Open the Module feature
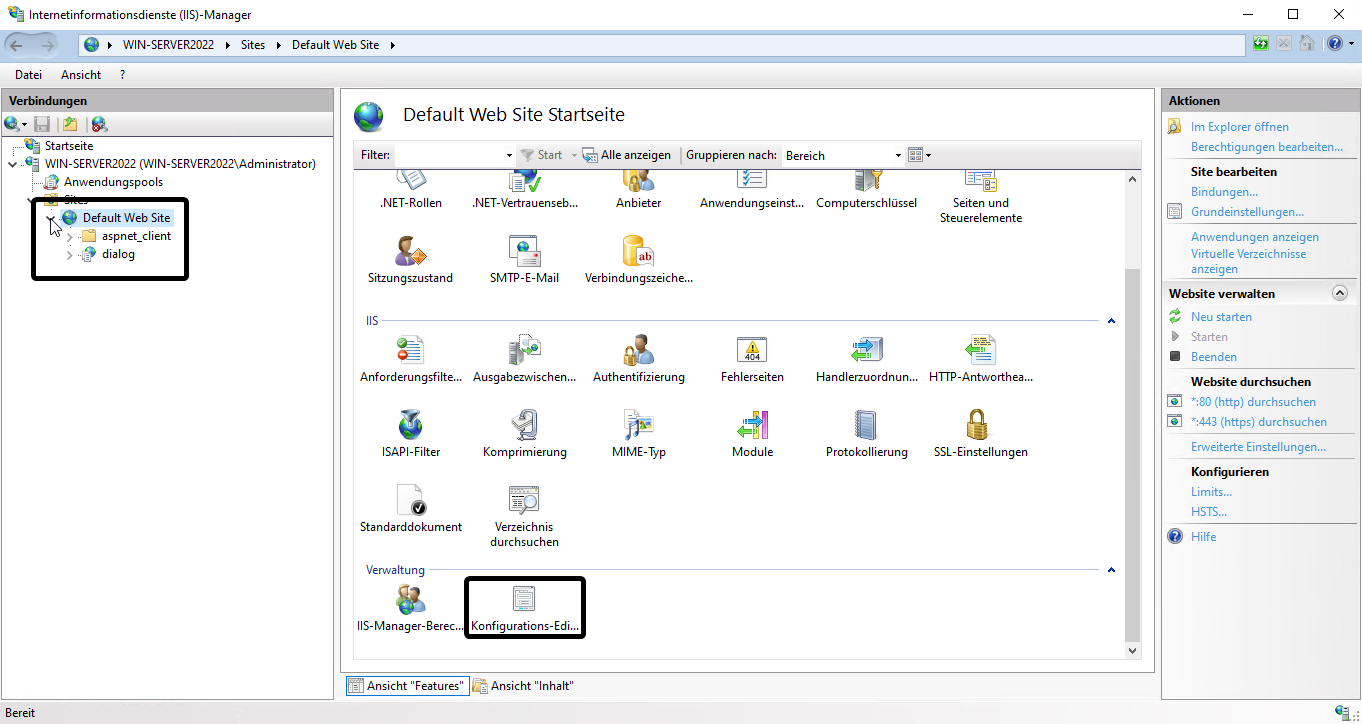Screen dimensions: 1362x724 point(752,434)
